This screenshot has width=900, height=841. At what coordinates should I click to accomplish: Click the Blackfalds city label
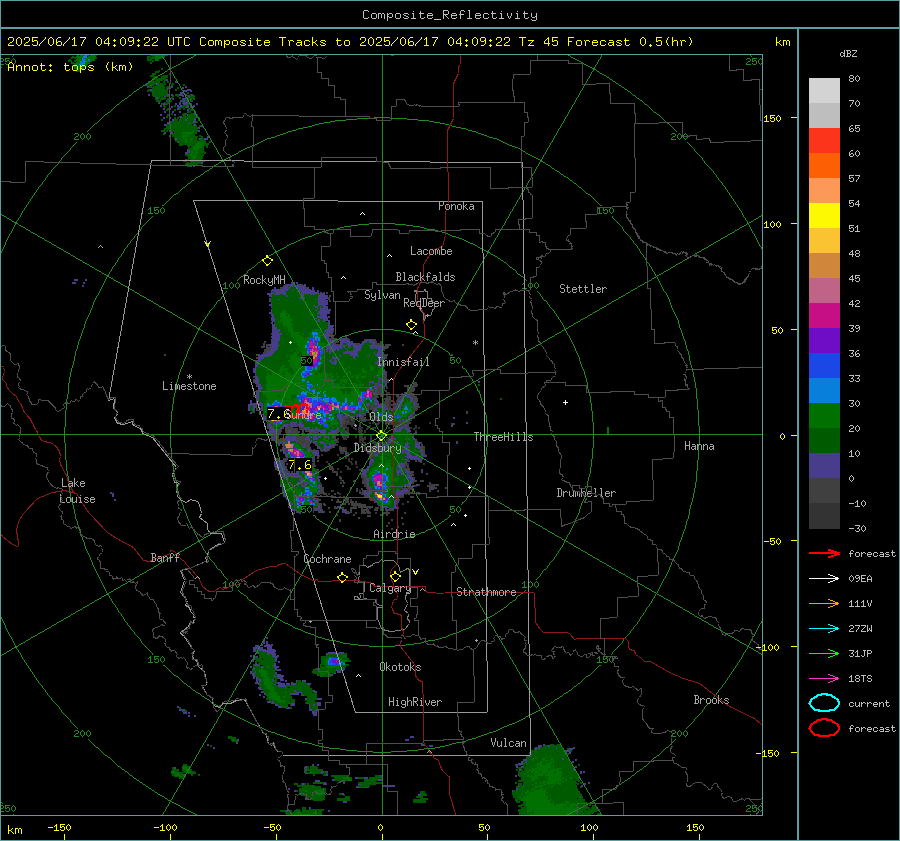[425, 277]
